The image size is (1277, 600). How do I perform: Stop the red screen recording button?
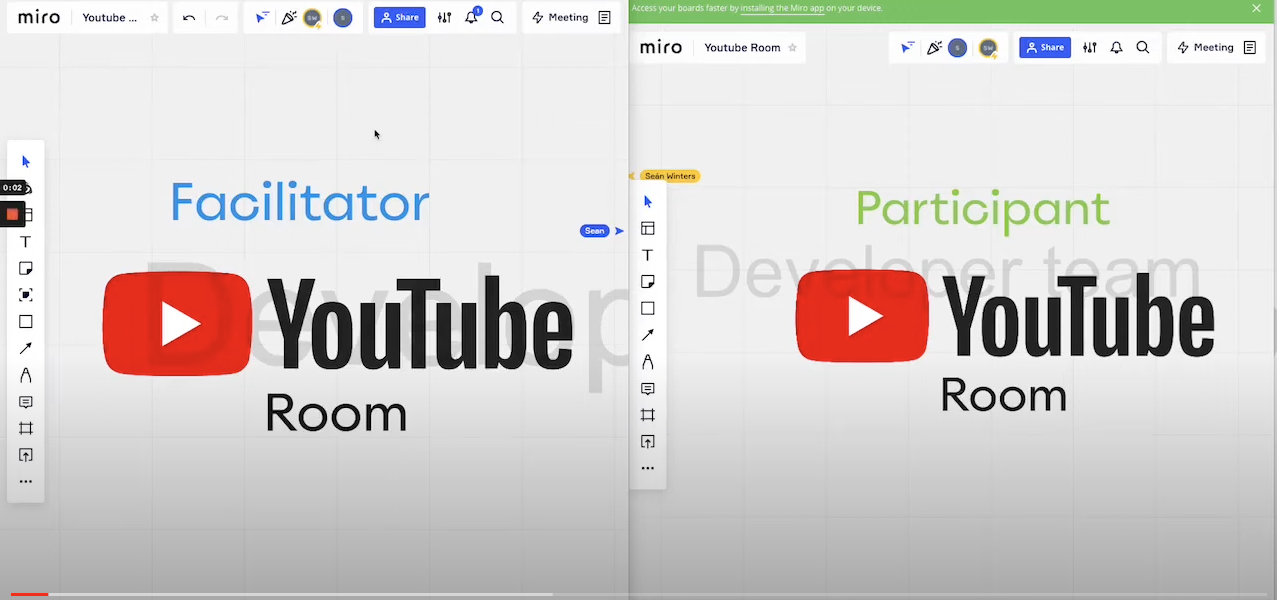pyautogui.click(x=12, y=214)
